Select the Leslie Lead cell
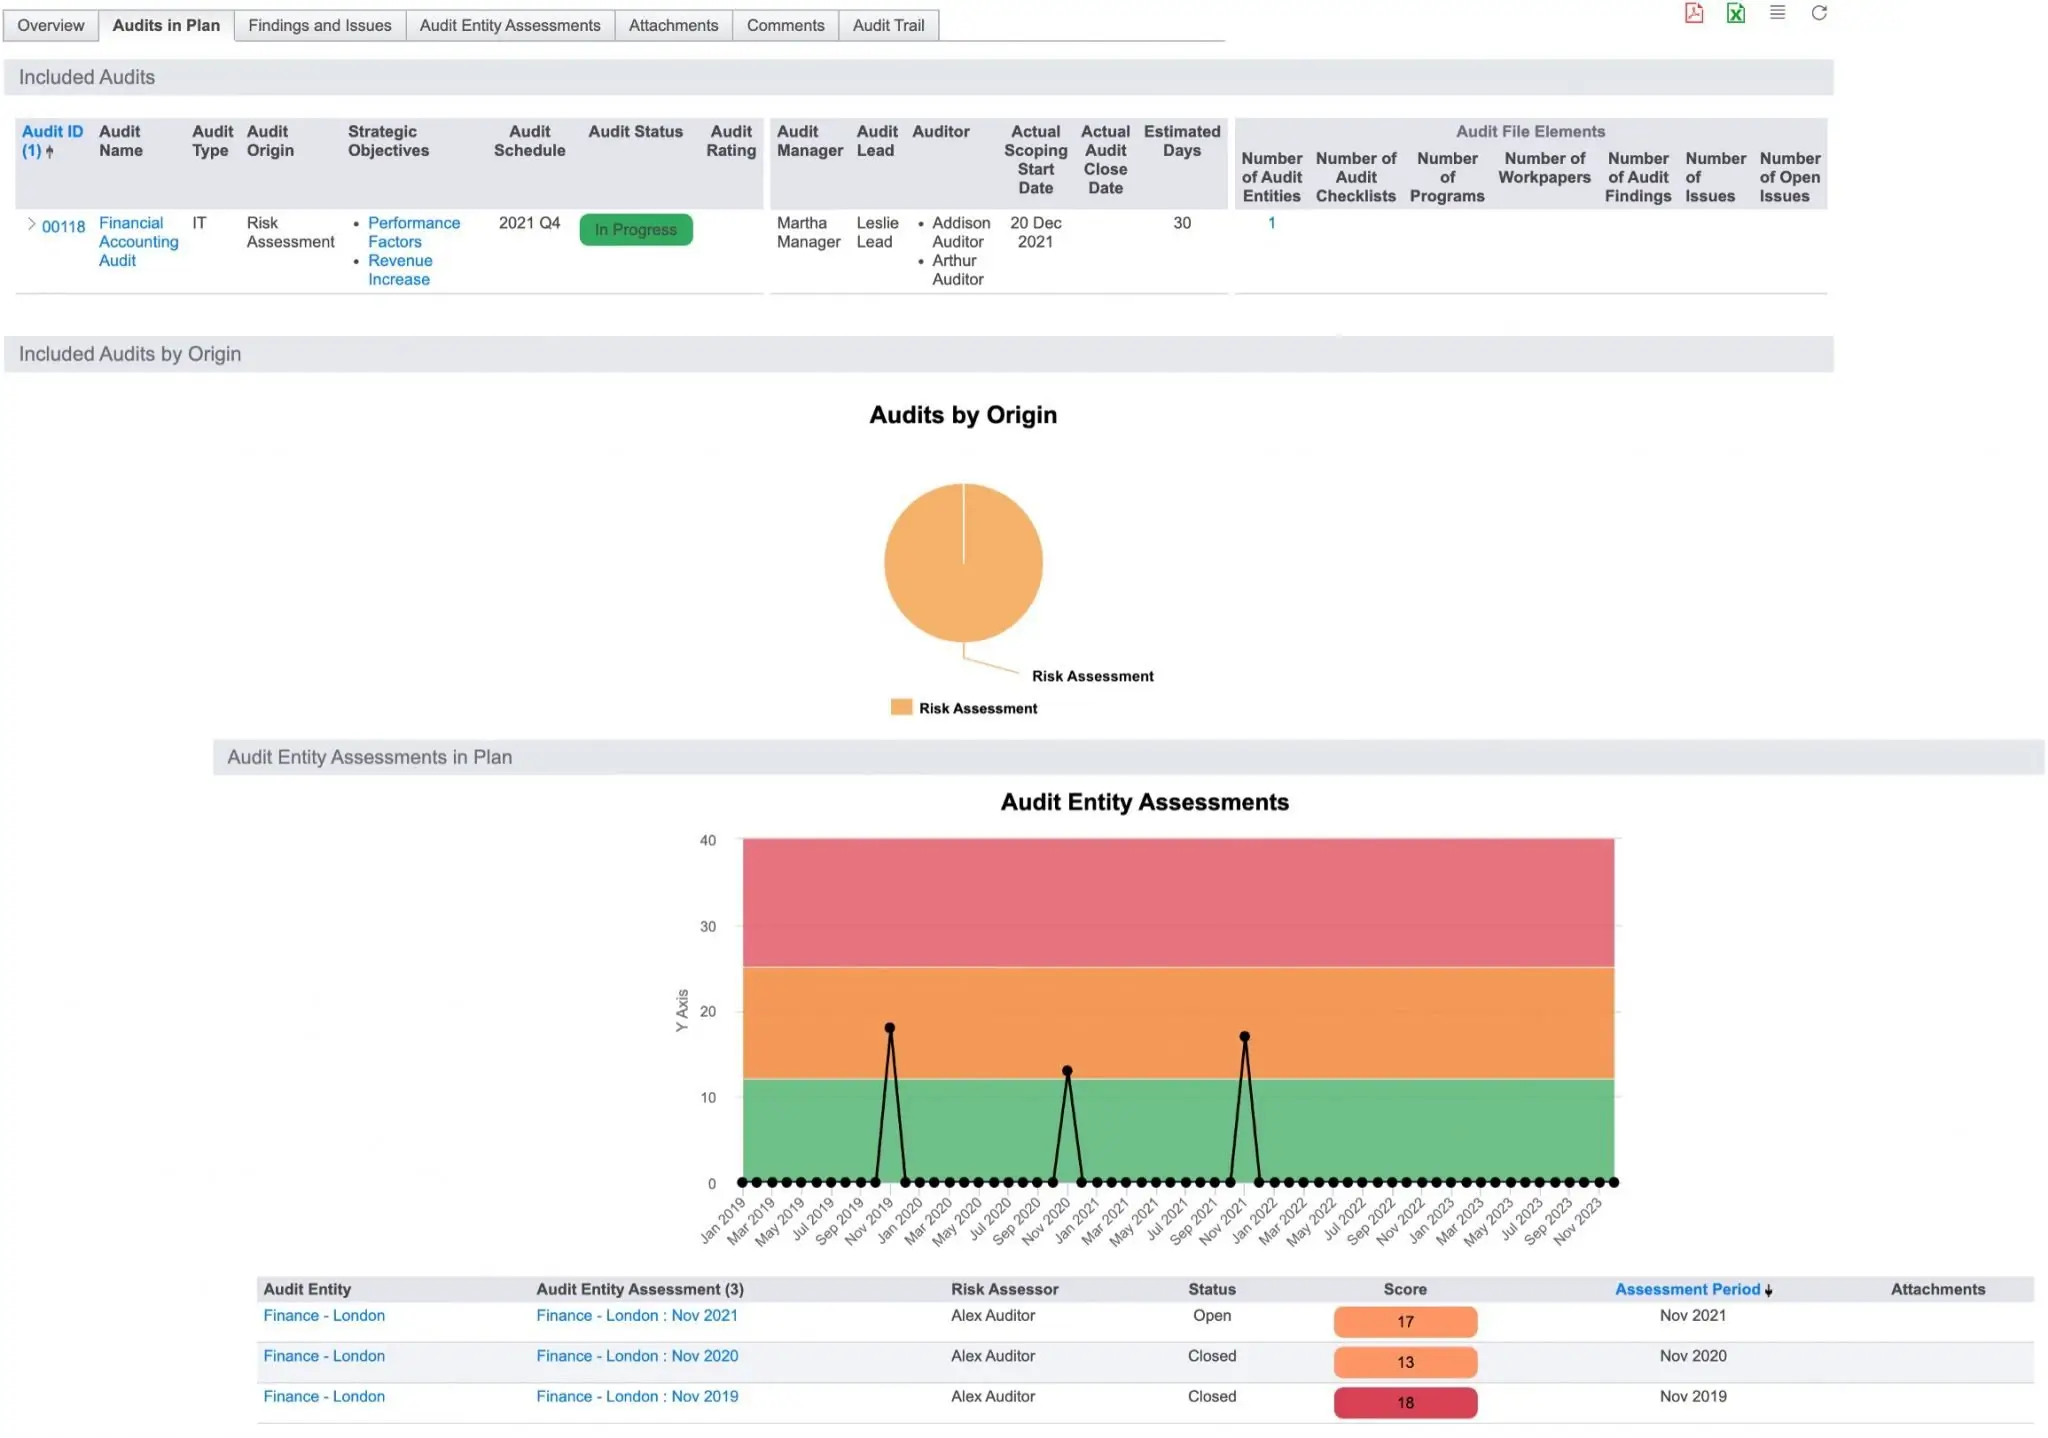 click(877, 232)
